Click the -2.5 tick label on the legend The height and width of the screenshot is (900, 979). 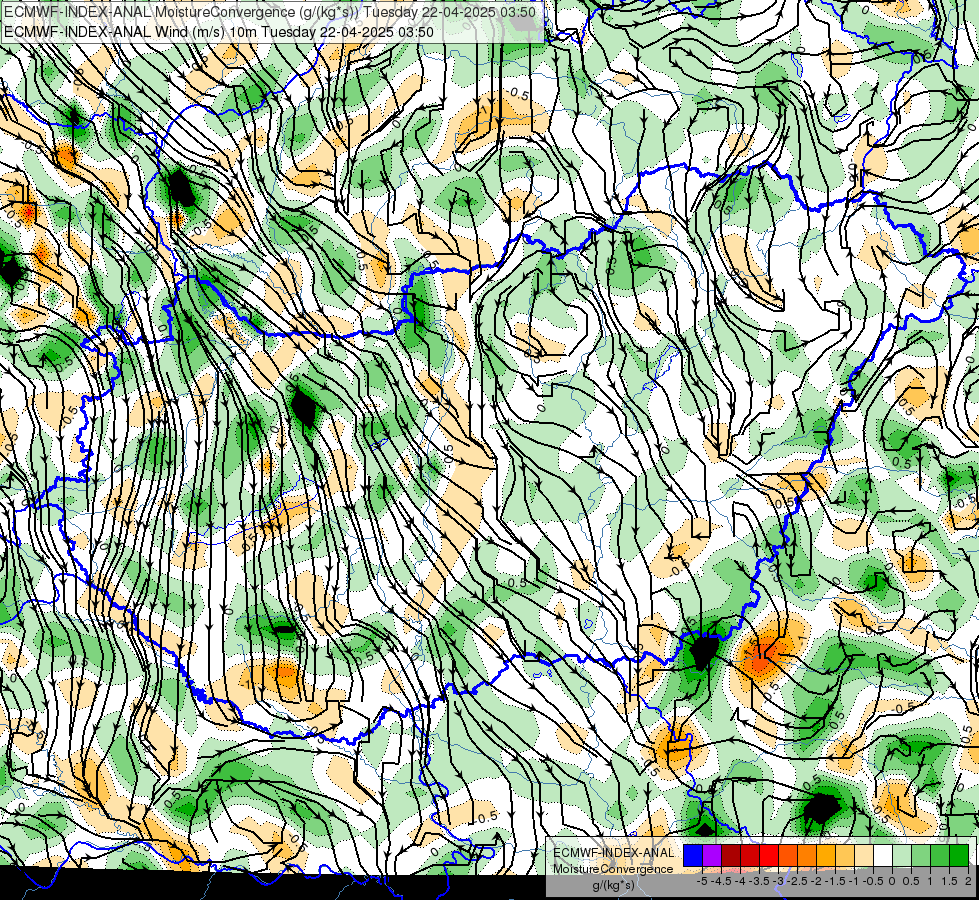pyautogui.click(x=797, y=881)
